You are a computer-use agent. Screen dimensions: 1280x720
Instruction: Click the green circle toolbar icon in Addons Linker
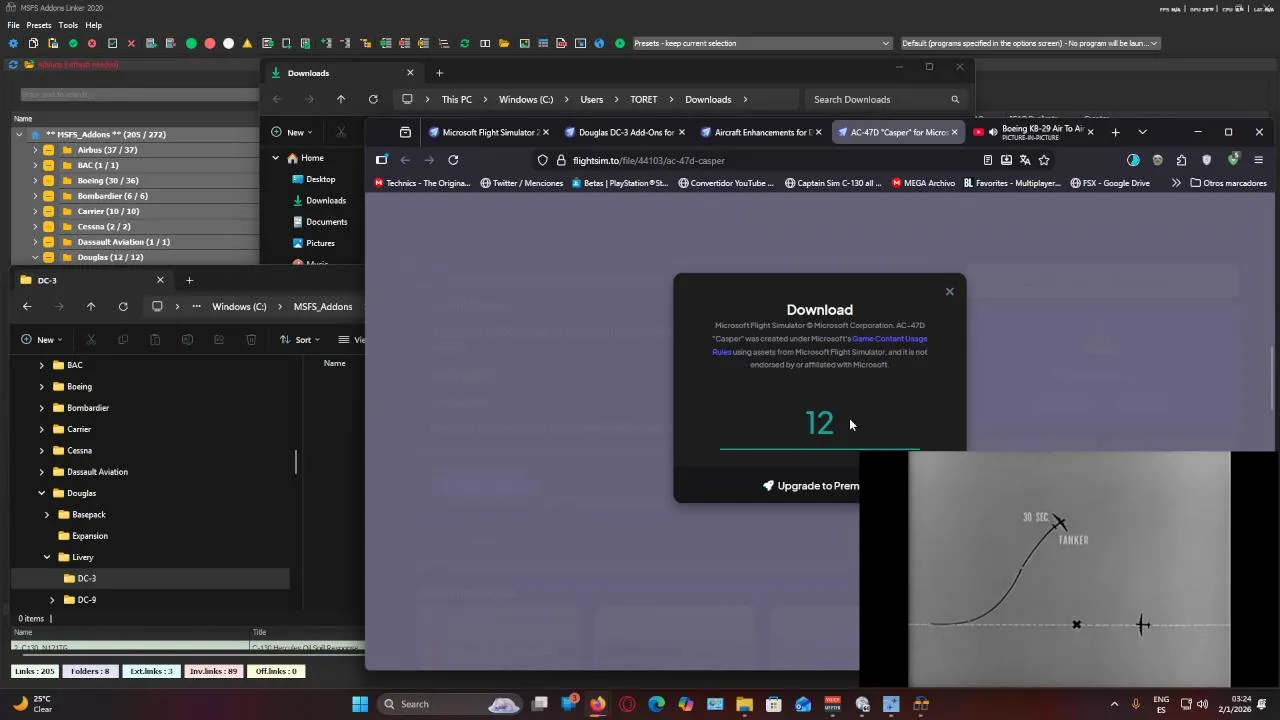190,43
